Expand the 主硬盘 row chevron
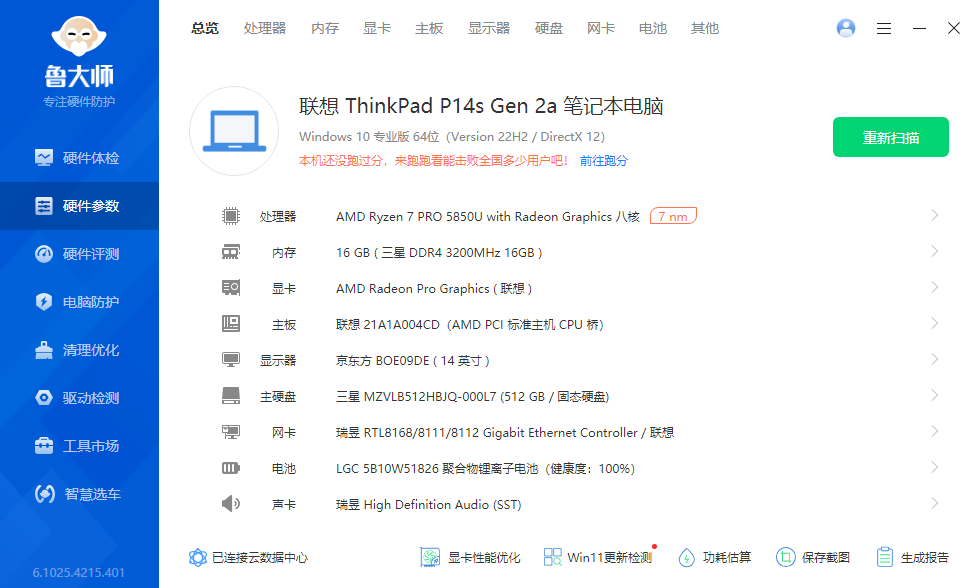The image size is (978, 588). click(x=934, y=396)
